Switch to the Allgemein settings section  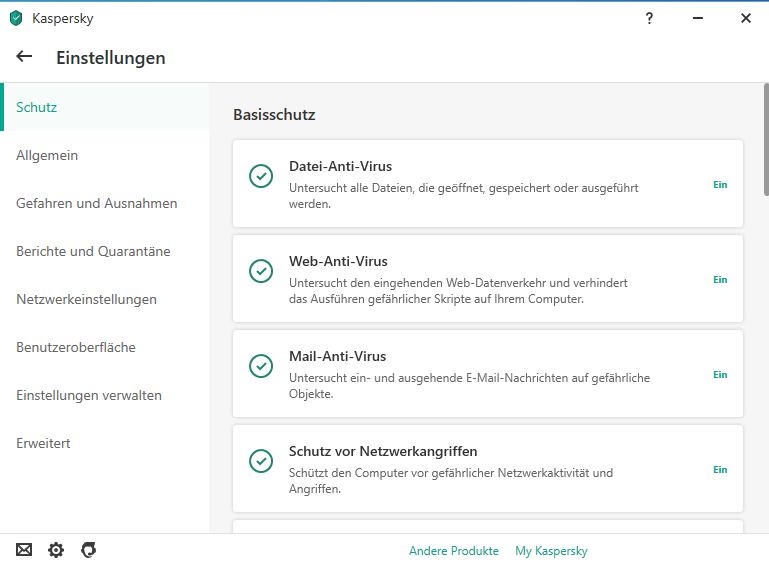point(47,155)
